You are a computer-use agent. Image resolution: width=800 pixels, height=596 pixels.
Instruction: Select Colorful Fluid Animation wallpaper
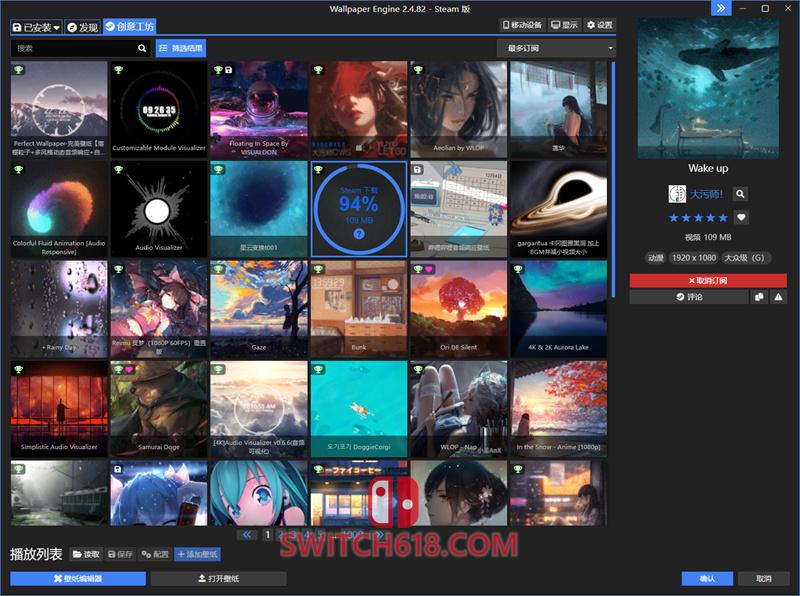(59, 209)
